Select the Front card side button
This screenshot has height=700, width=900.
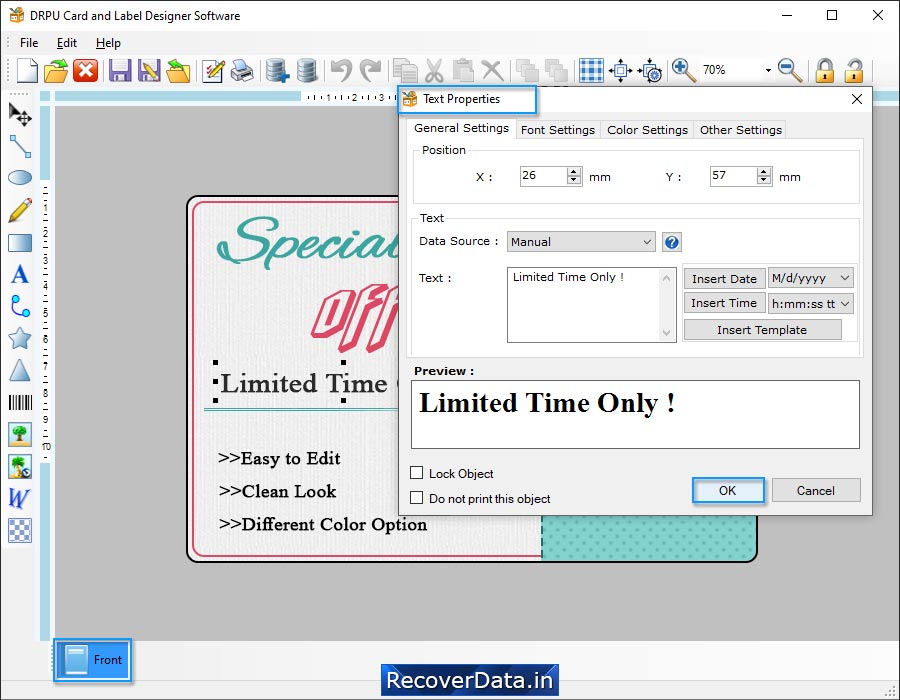coord(92,660)
